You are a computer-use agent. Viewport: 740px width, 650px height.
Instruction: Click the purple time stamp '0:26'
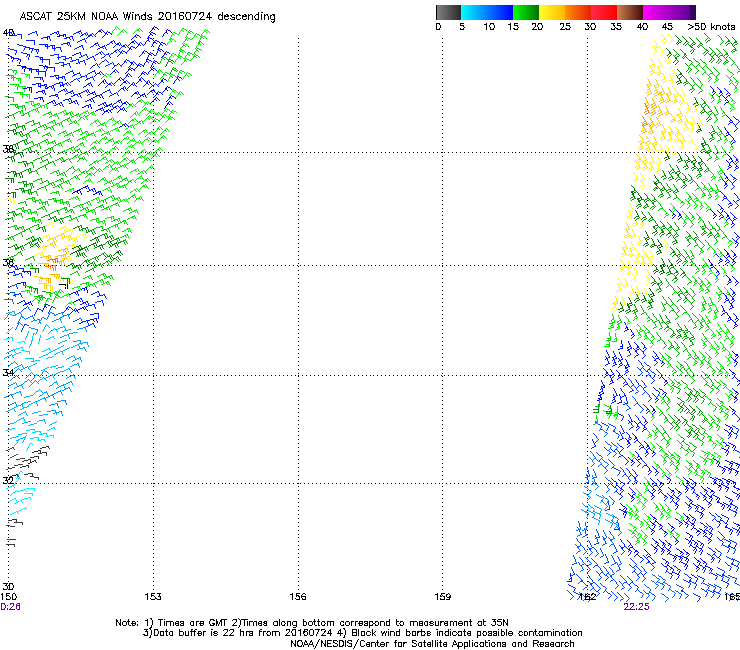coord(10,607)
